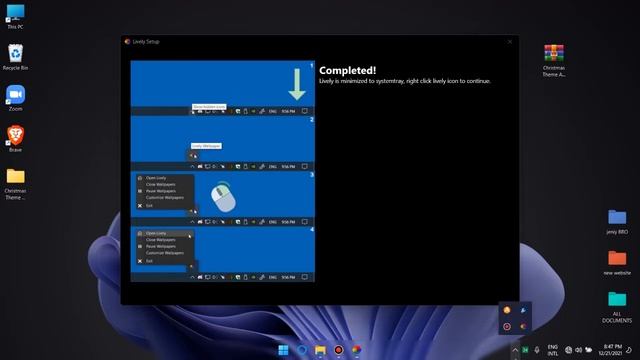
Task: Click the colorful Lively icon on taskbar
Action: (x=357, y=350)
